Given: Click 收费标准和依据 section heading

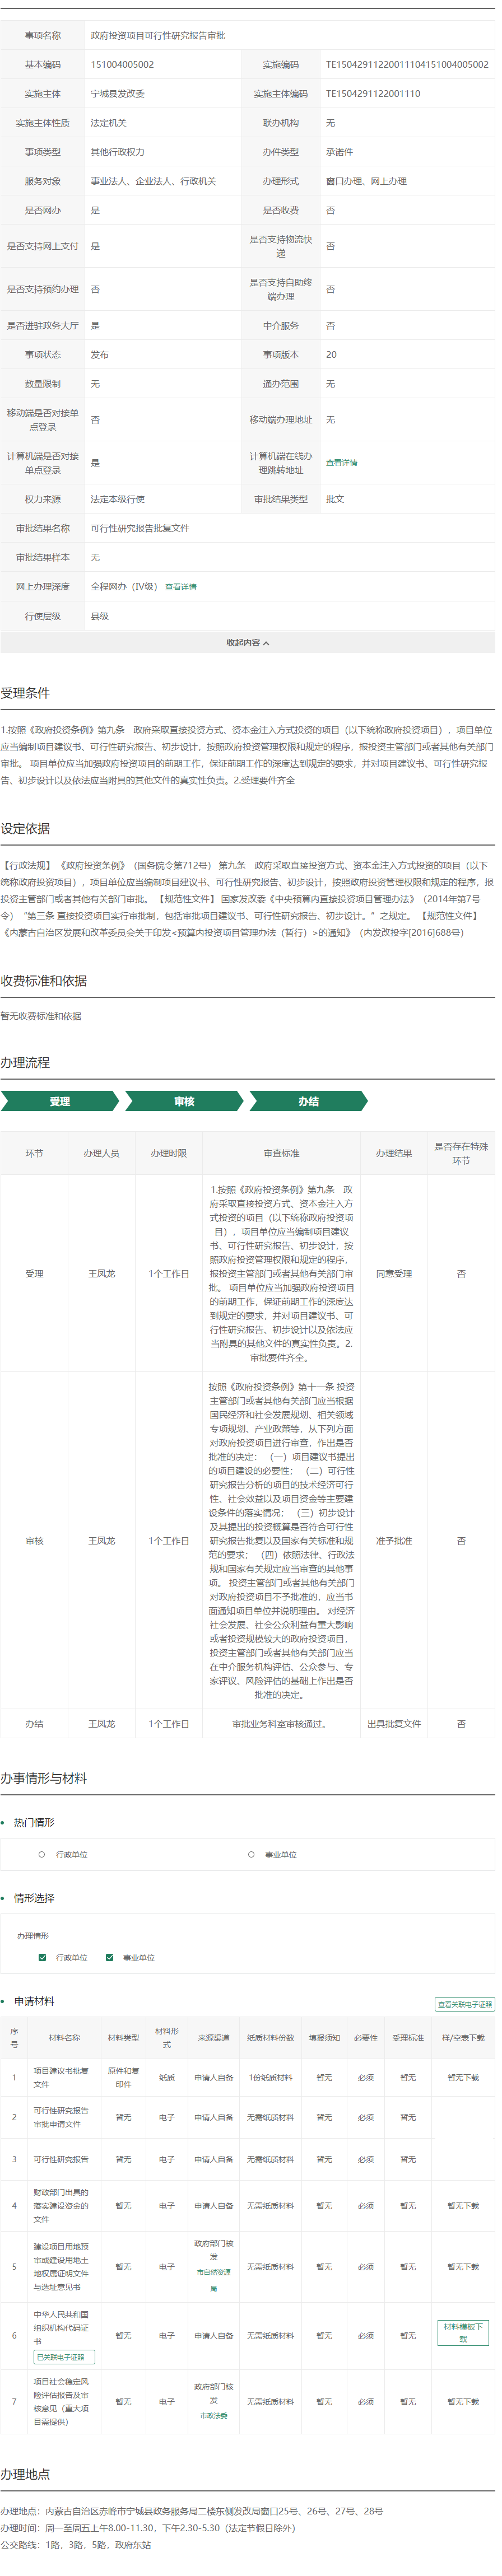Looking at the screenshot, I should coord(44,981).
